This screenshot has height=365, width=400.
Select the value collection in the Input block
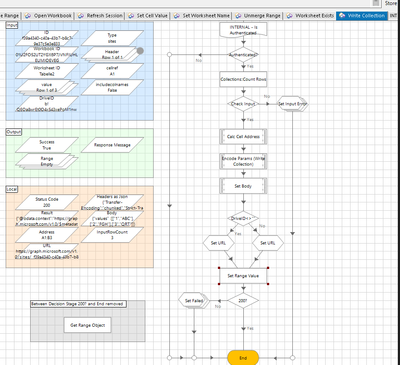click(47, 87)
